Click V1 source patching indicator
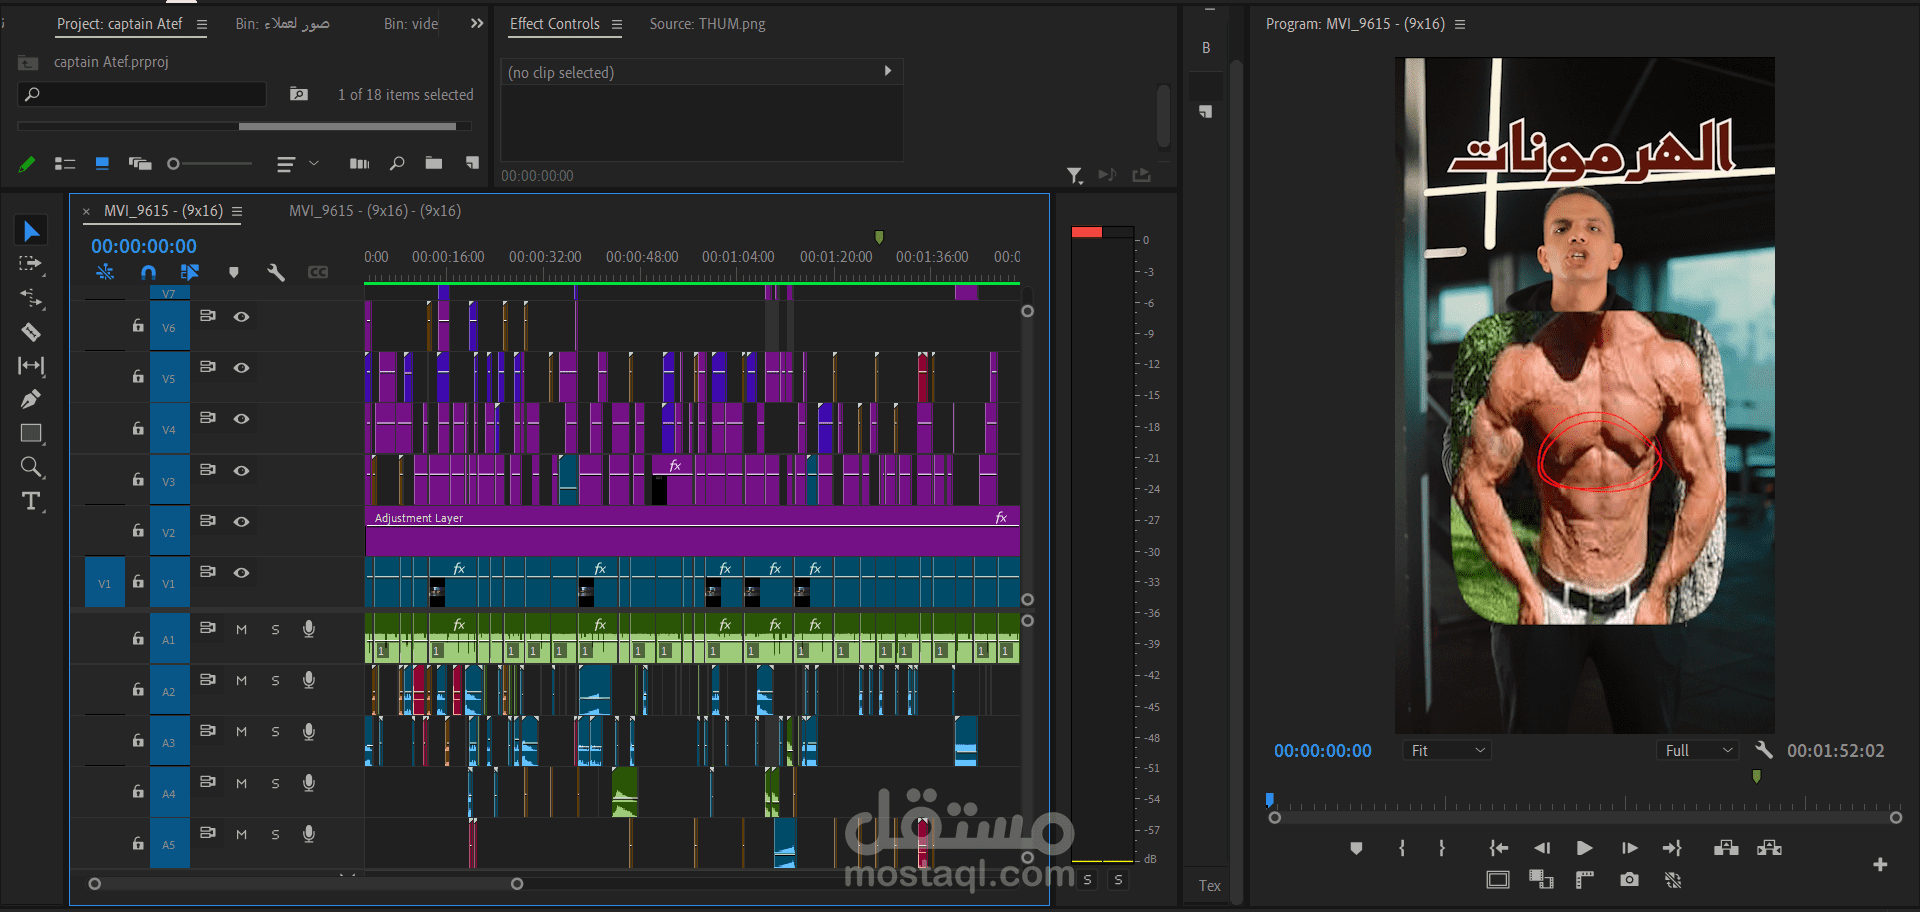This screenshot has height=912, width=1920. 105,583
